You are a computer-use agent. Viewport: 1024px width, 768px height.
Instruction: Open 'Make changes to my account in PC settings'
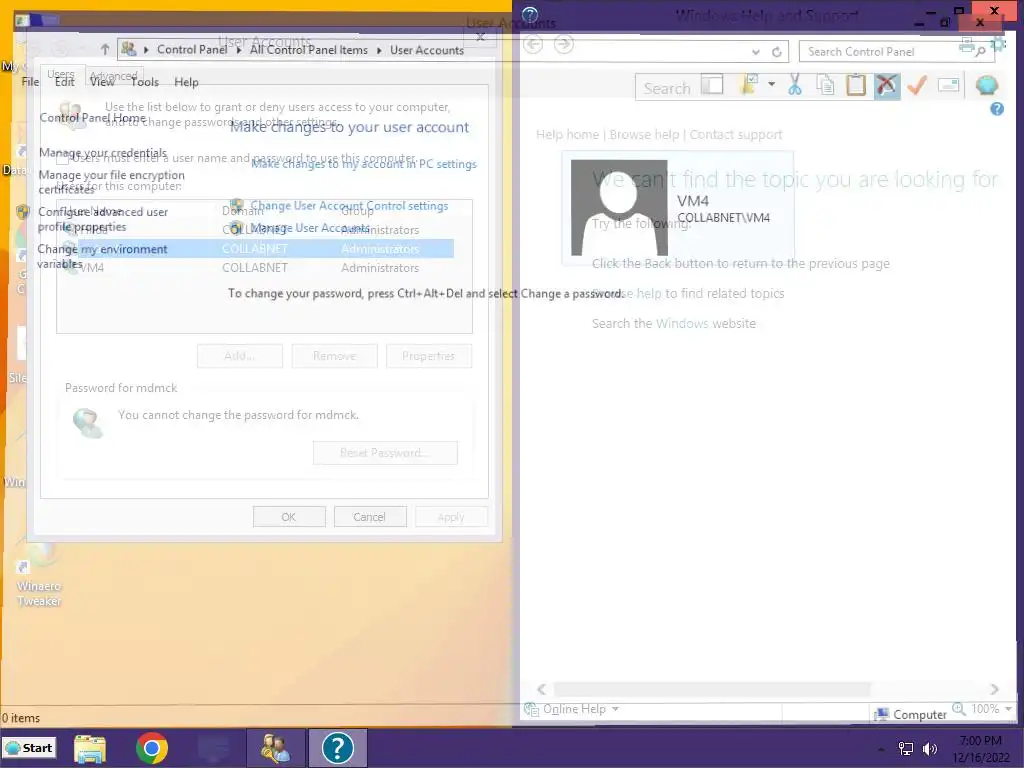[364, 164]
